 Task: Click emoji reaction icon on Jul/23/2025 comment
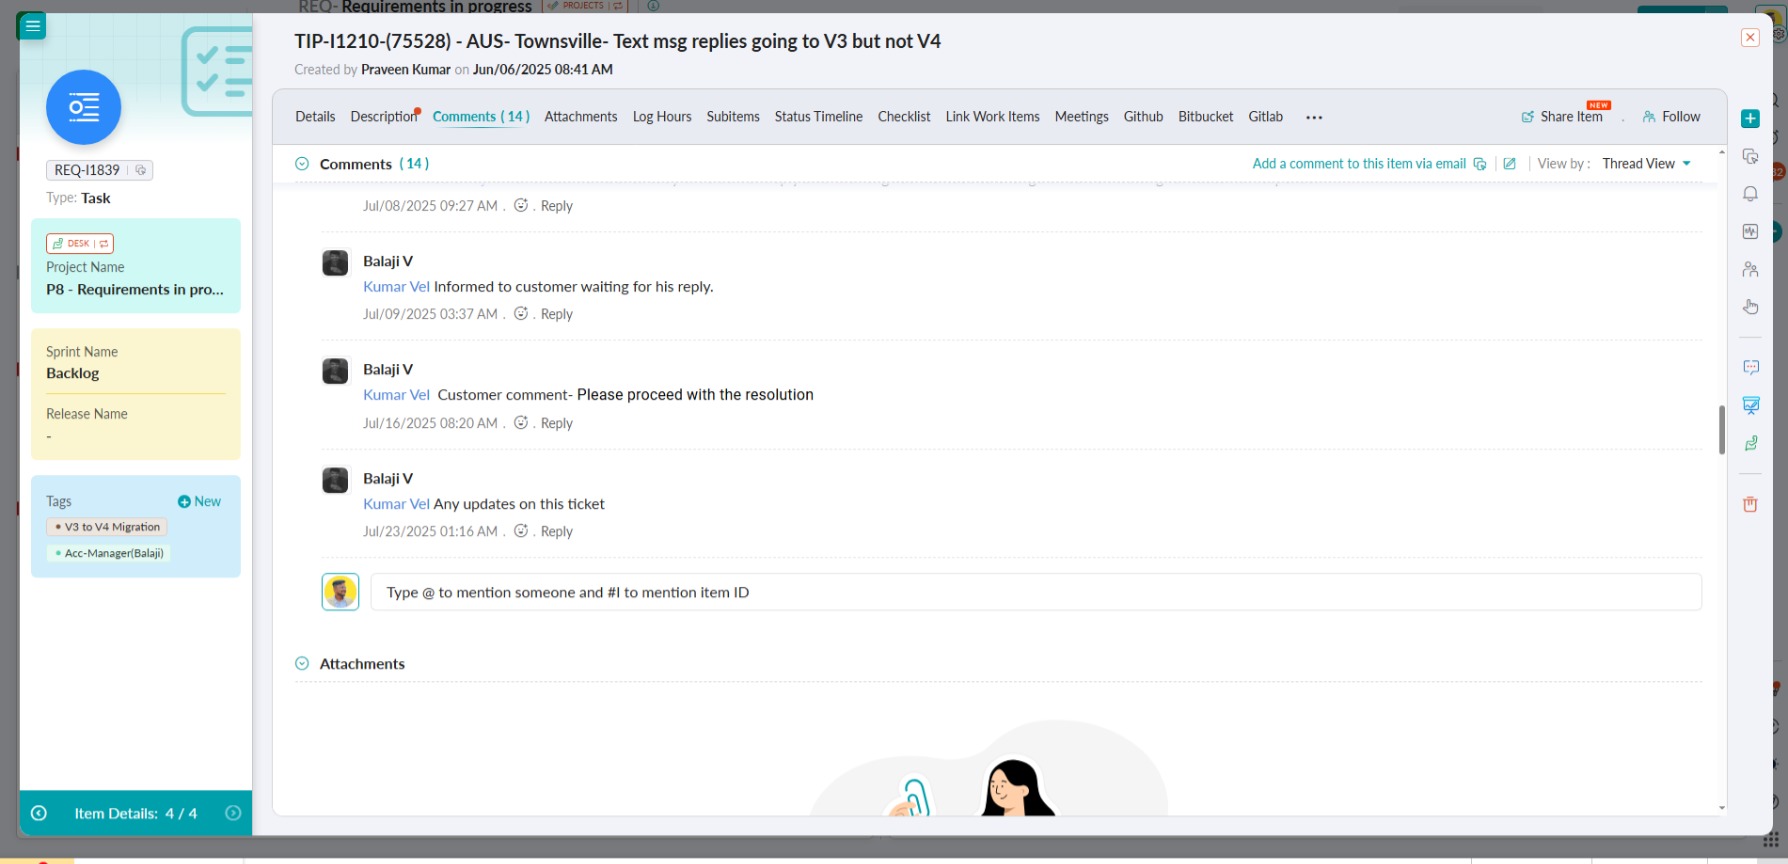521,531
